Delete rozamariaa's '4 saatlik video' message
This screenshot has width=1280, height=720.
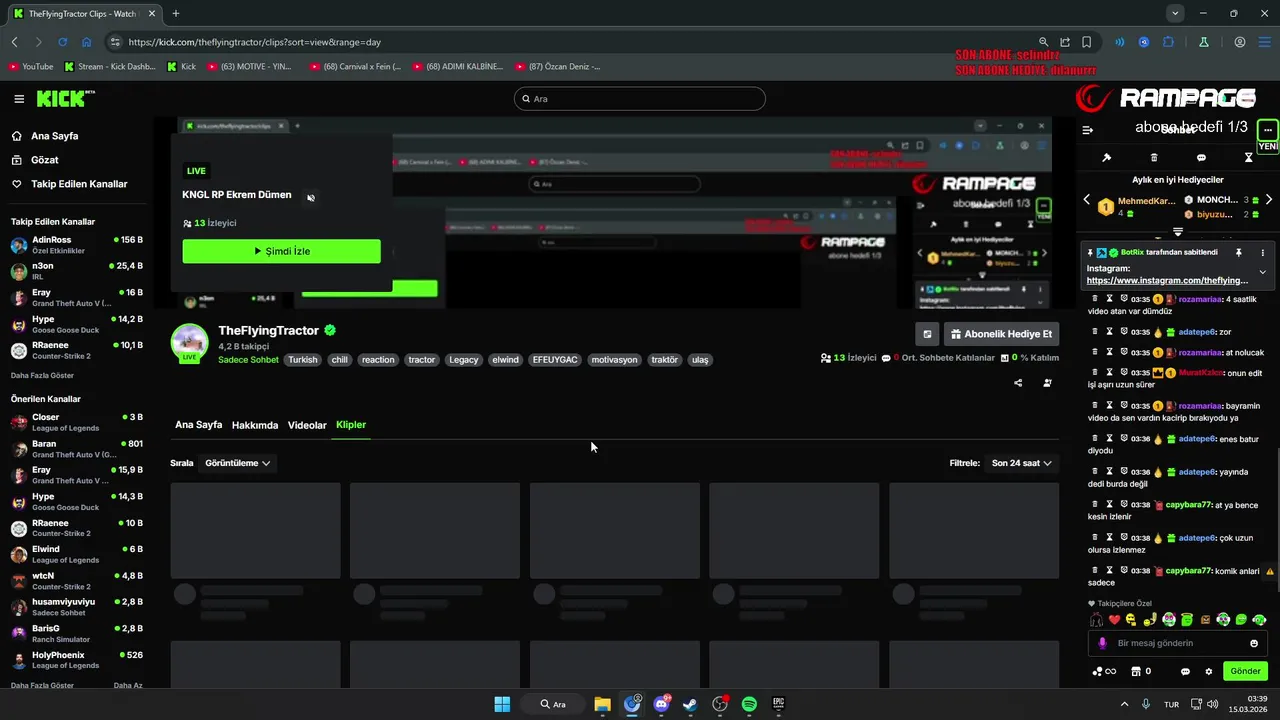(1095, 299)
